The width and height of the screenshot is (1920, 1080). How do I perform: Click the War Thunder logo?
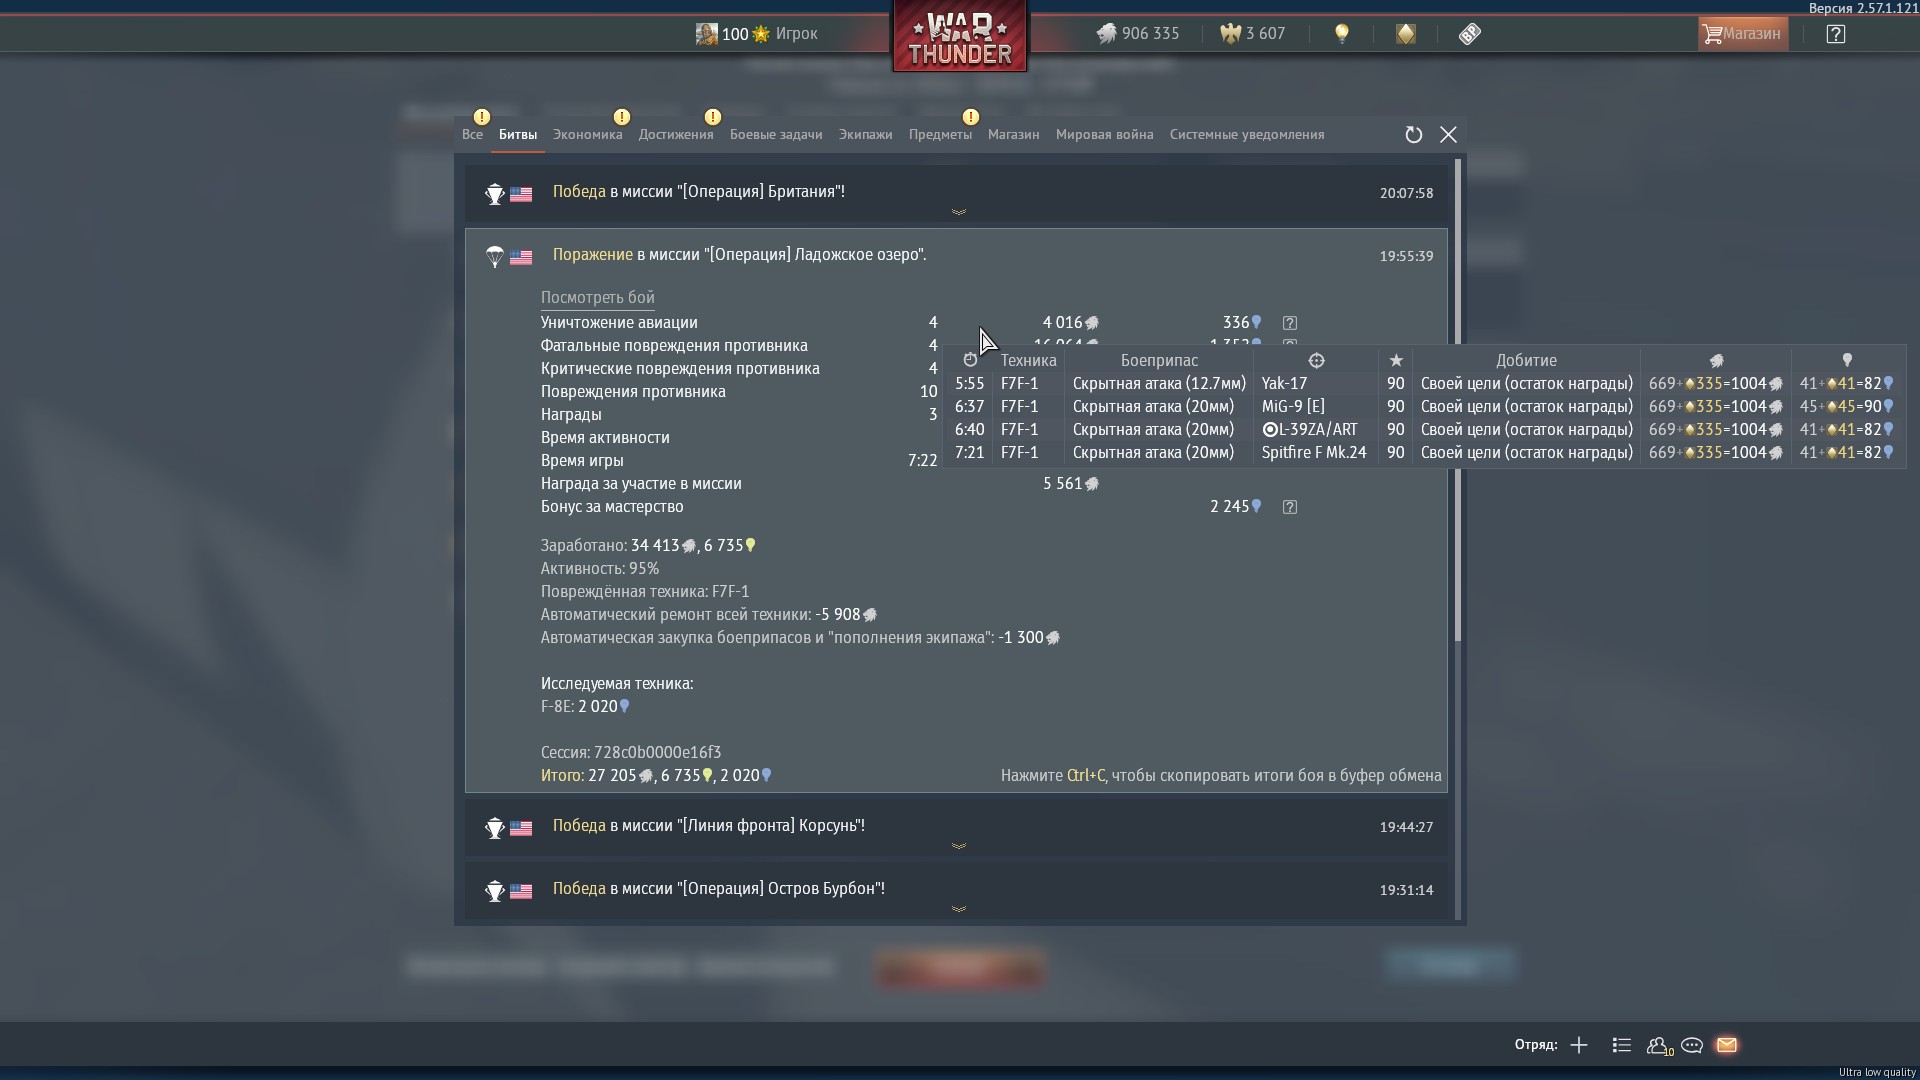pyautogui.click(x=960, y=36)
